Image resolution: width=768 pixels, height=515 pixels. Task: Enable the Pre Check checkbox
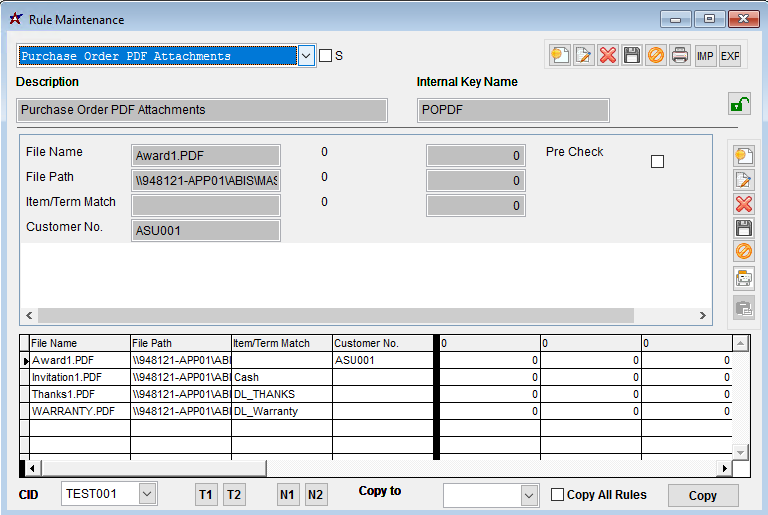(x=657, y=161)
